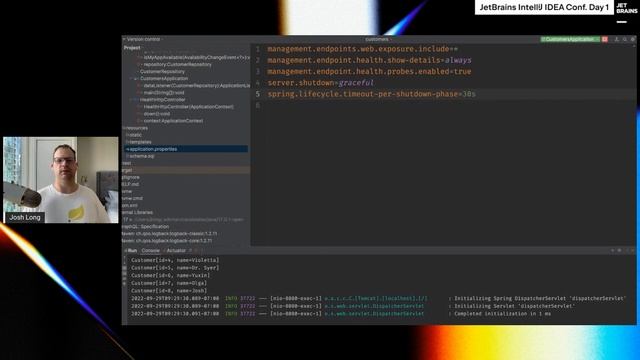Select the pom.xml file in project tree
640x360 pixels.
(130, 205)
